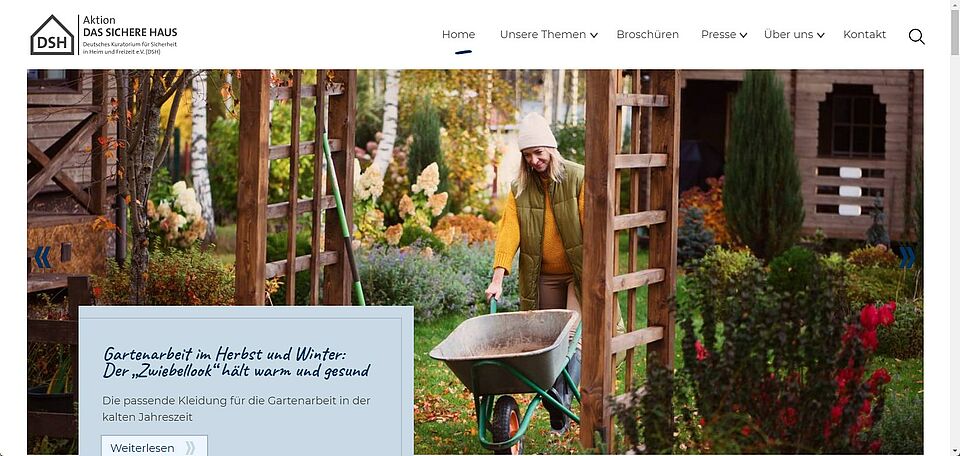Click the DSH house logo
The height and width of the screenshot is (456, 960).
click(52, 35)
